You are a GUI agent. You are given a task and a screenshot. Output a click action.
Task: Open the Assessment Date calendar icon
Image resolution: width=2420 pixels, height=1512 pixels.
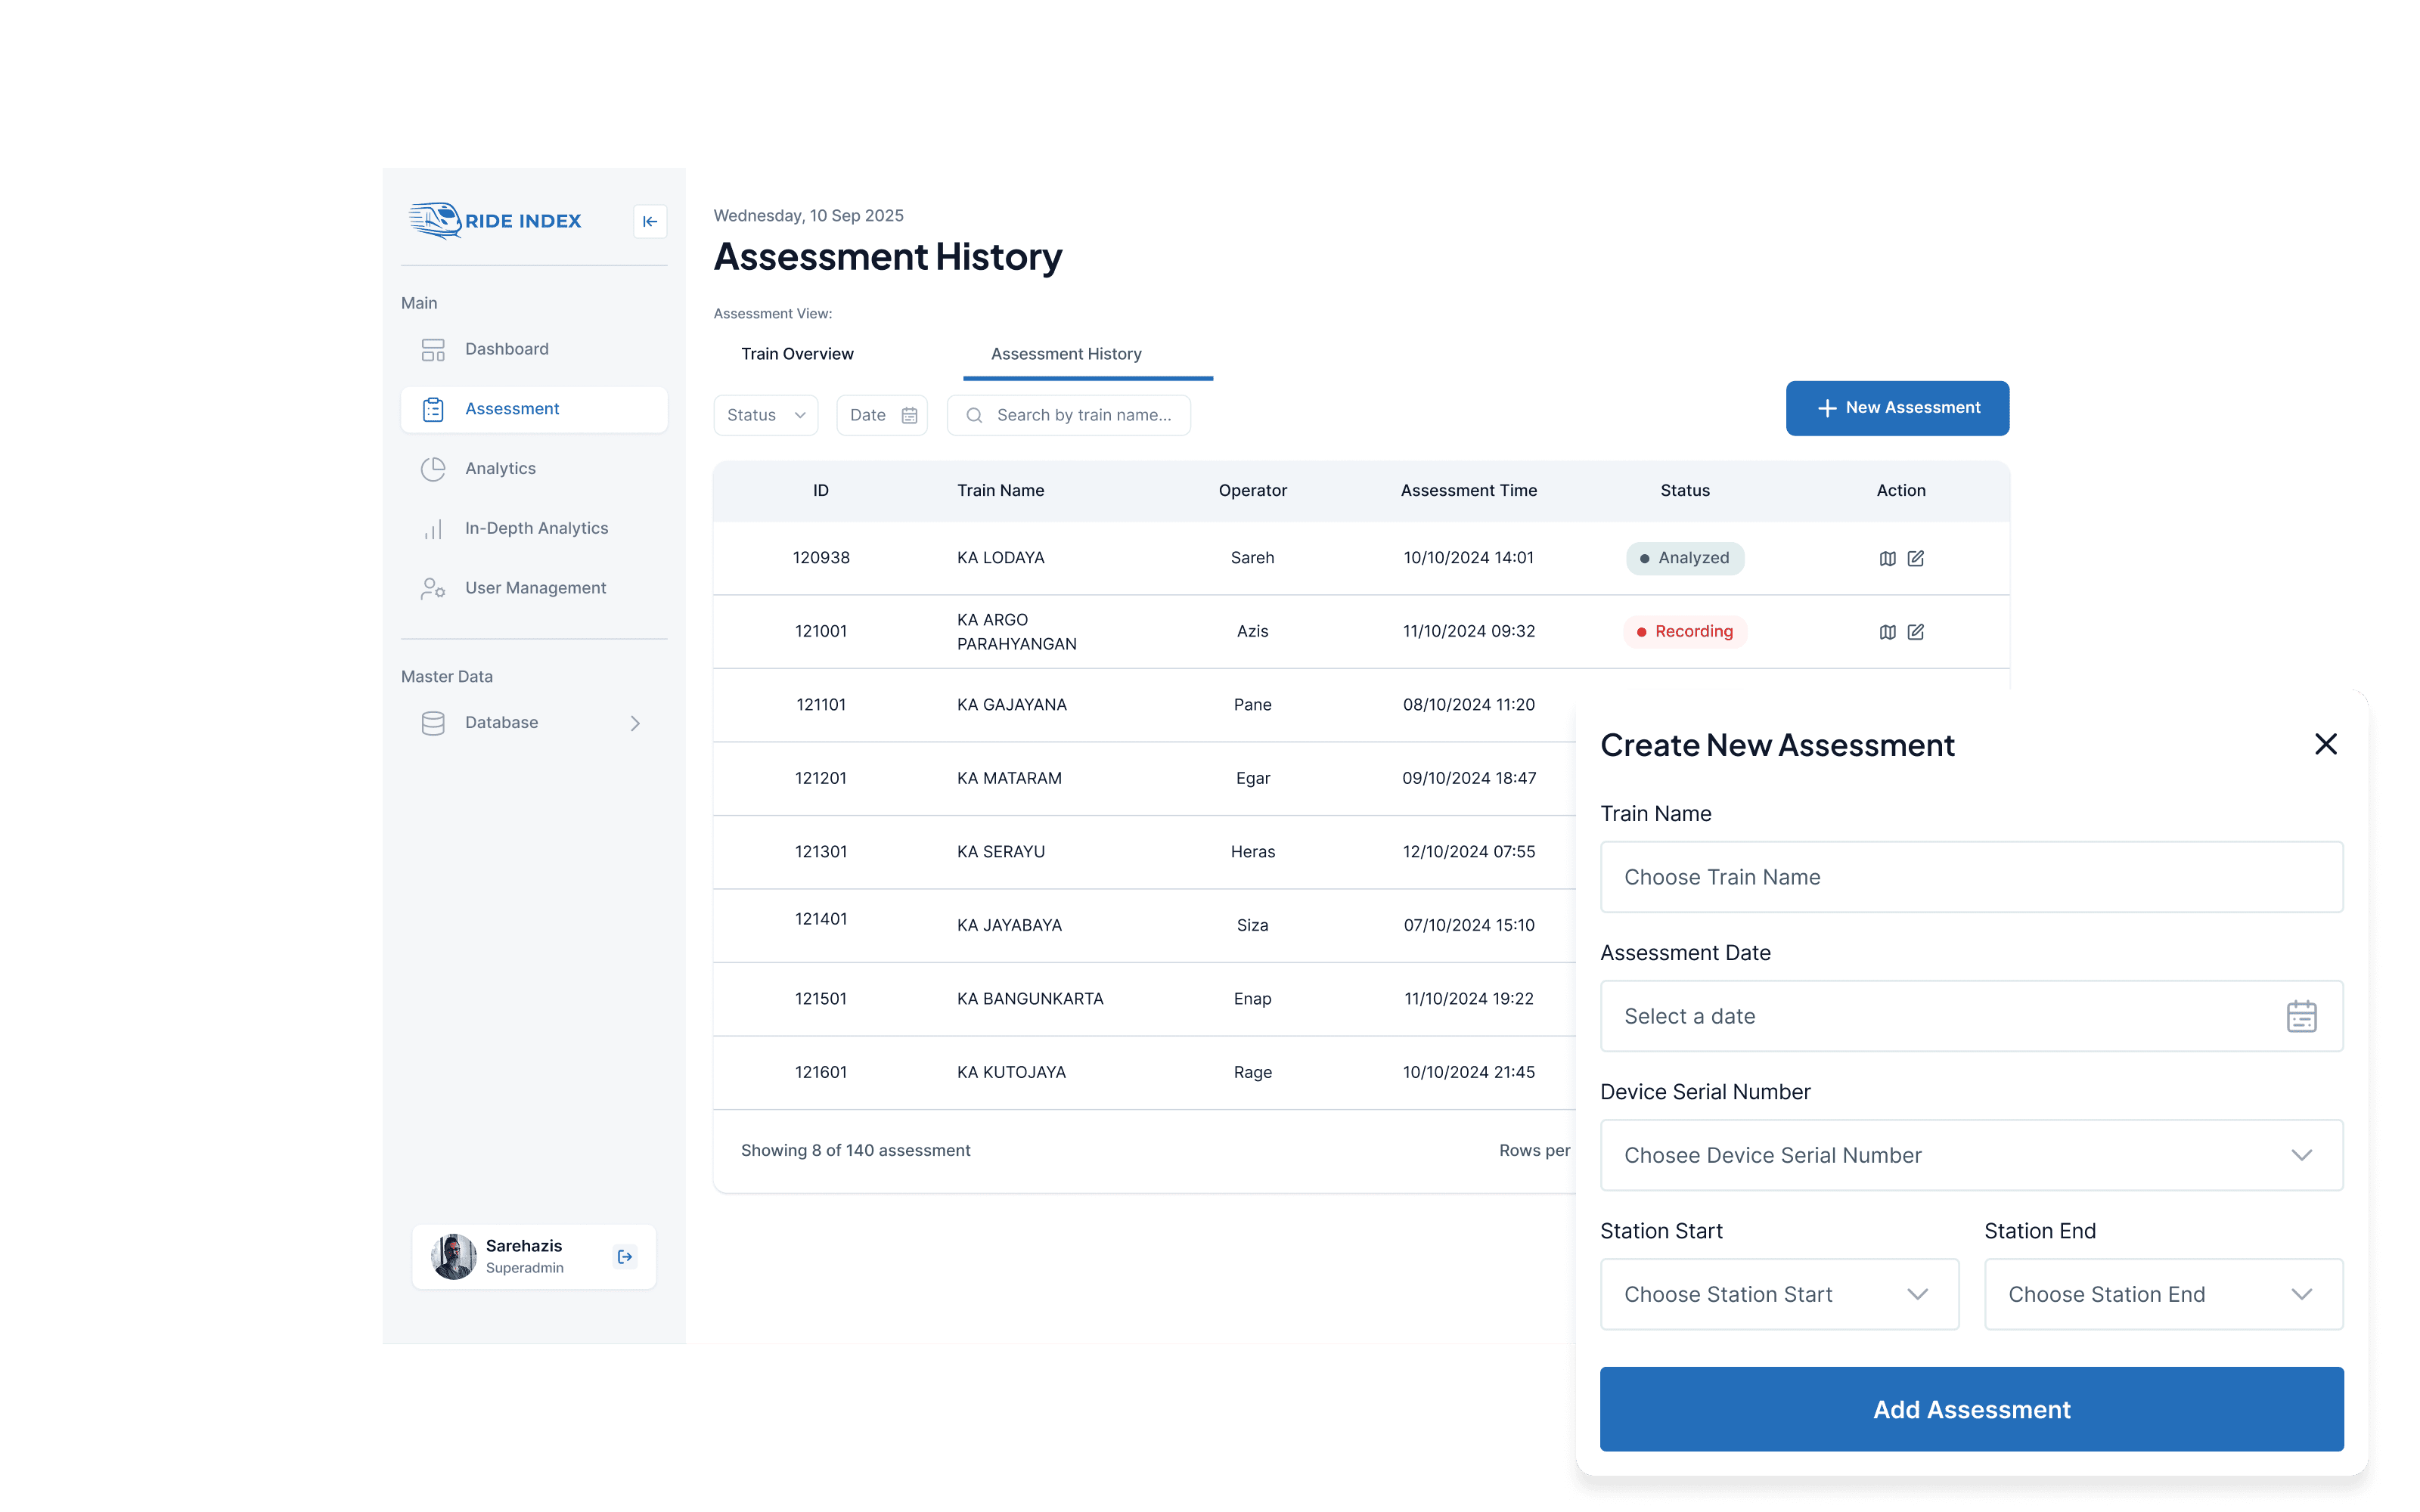2301,1016
